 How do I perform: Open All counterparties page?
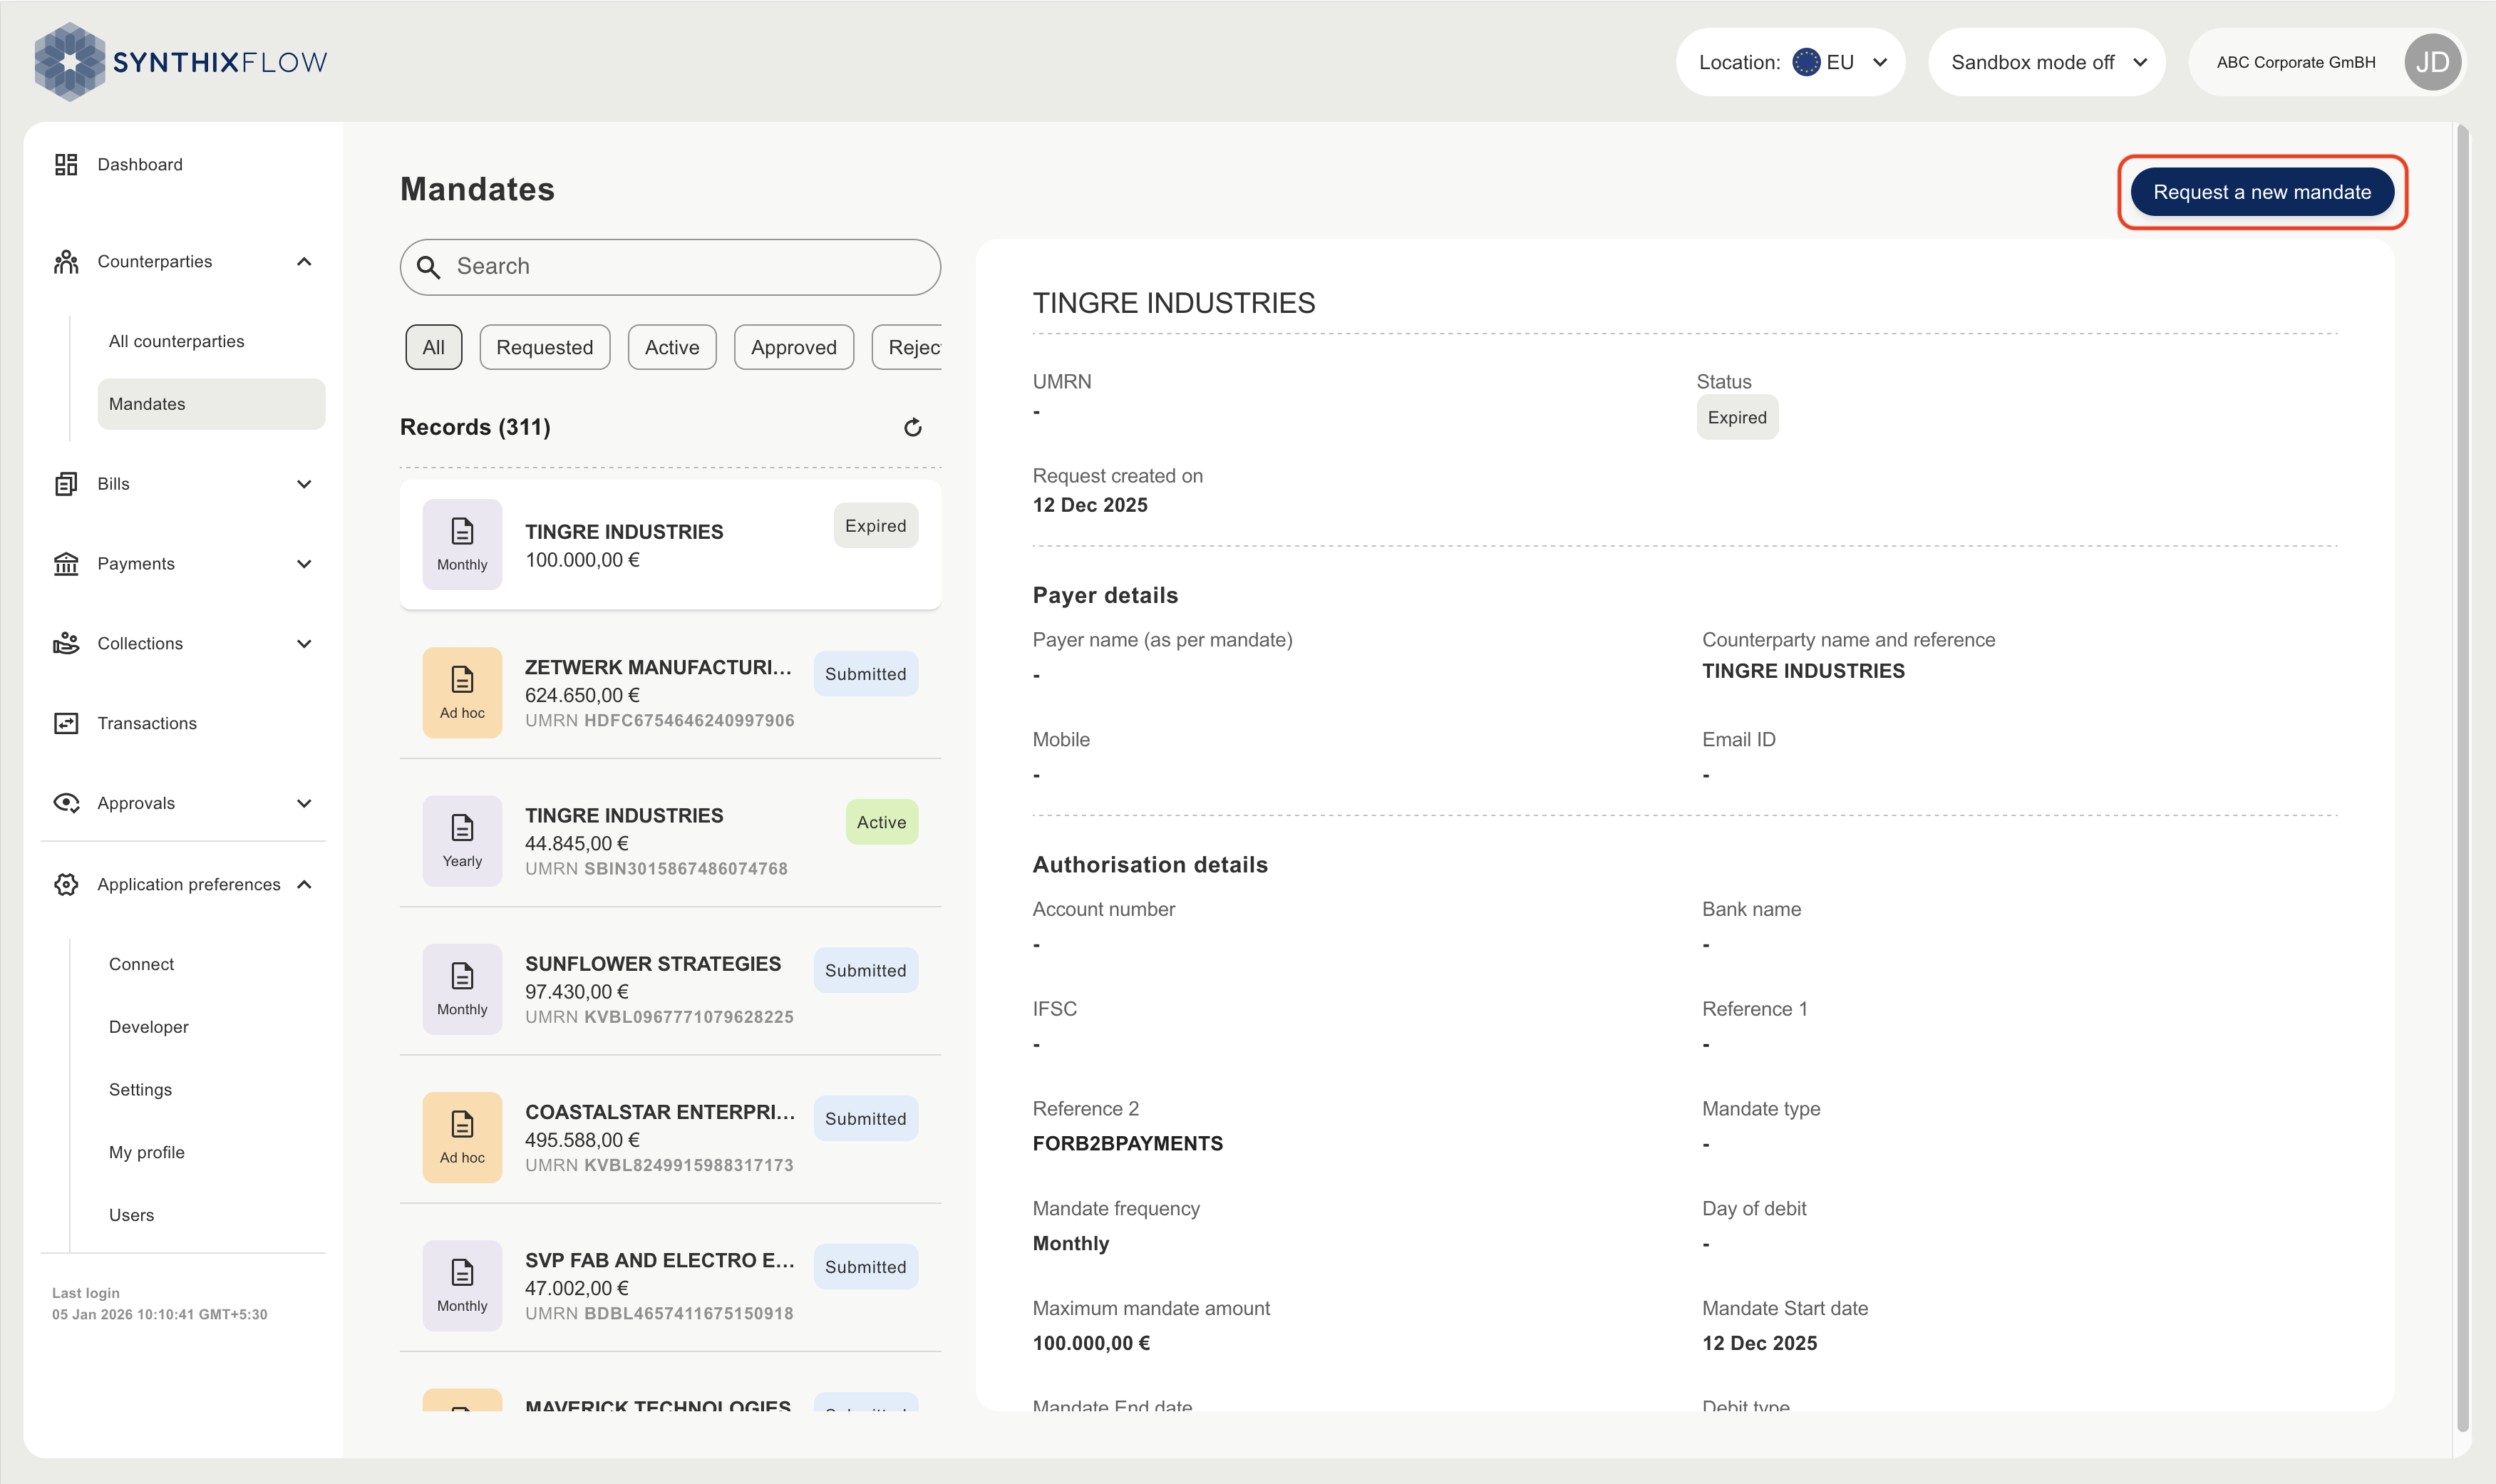177,341
